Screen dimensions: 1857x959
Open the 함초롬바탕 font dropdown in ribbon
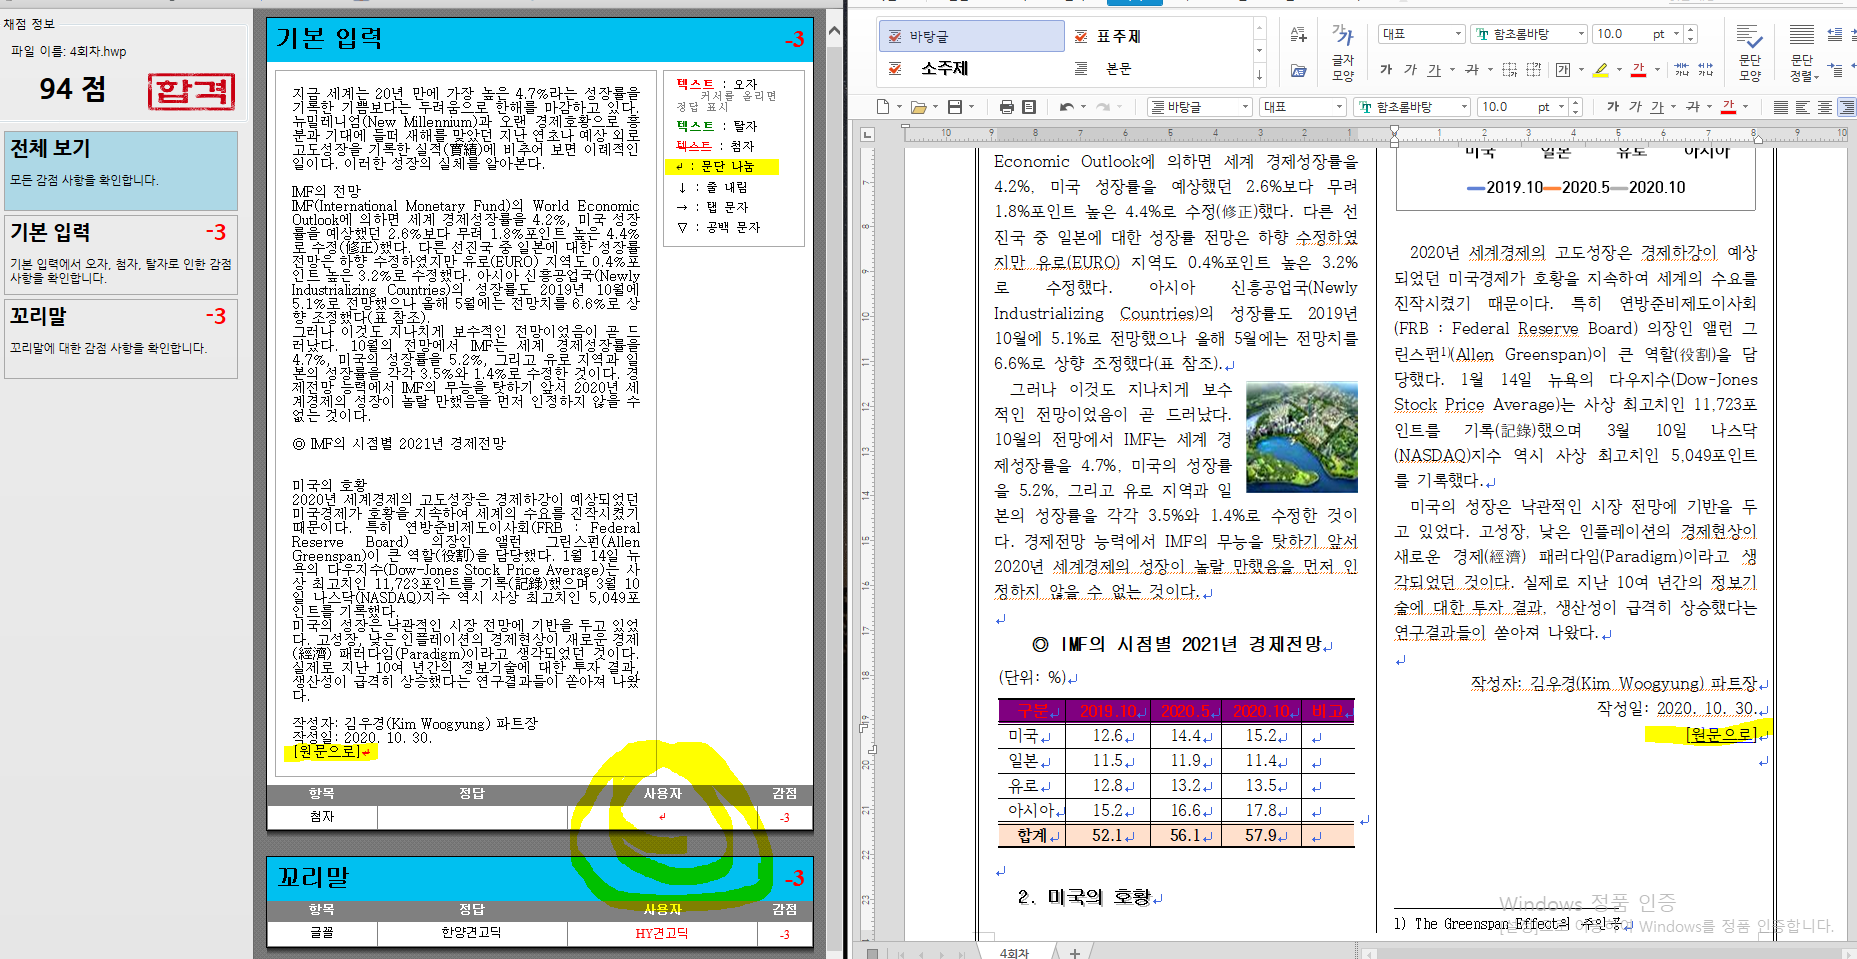[x=1580, y=34]
